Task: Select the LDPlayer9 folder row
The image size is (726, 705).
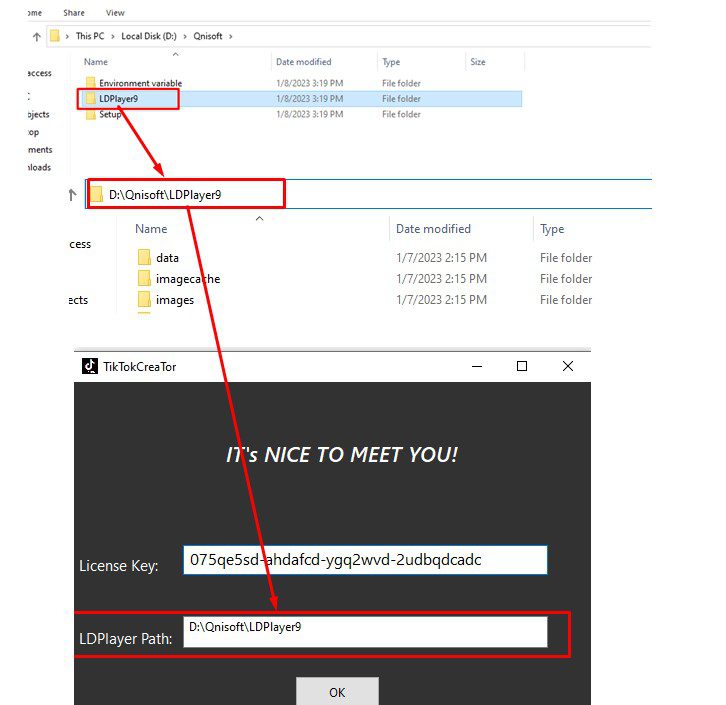Action: (x=303, y=99)
